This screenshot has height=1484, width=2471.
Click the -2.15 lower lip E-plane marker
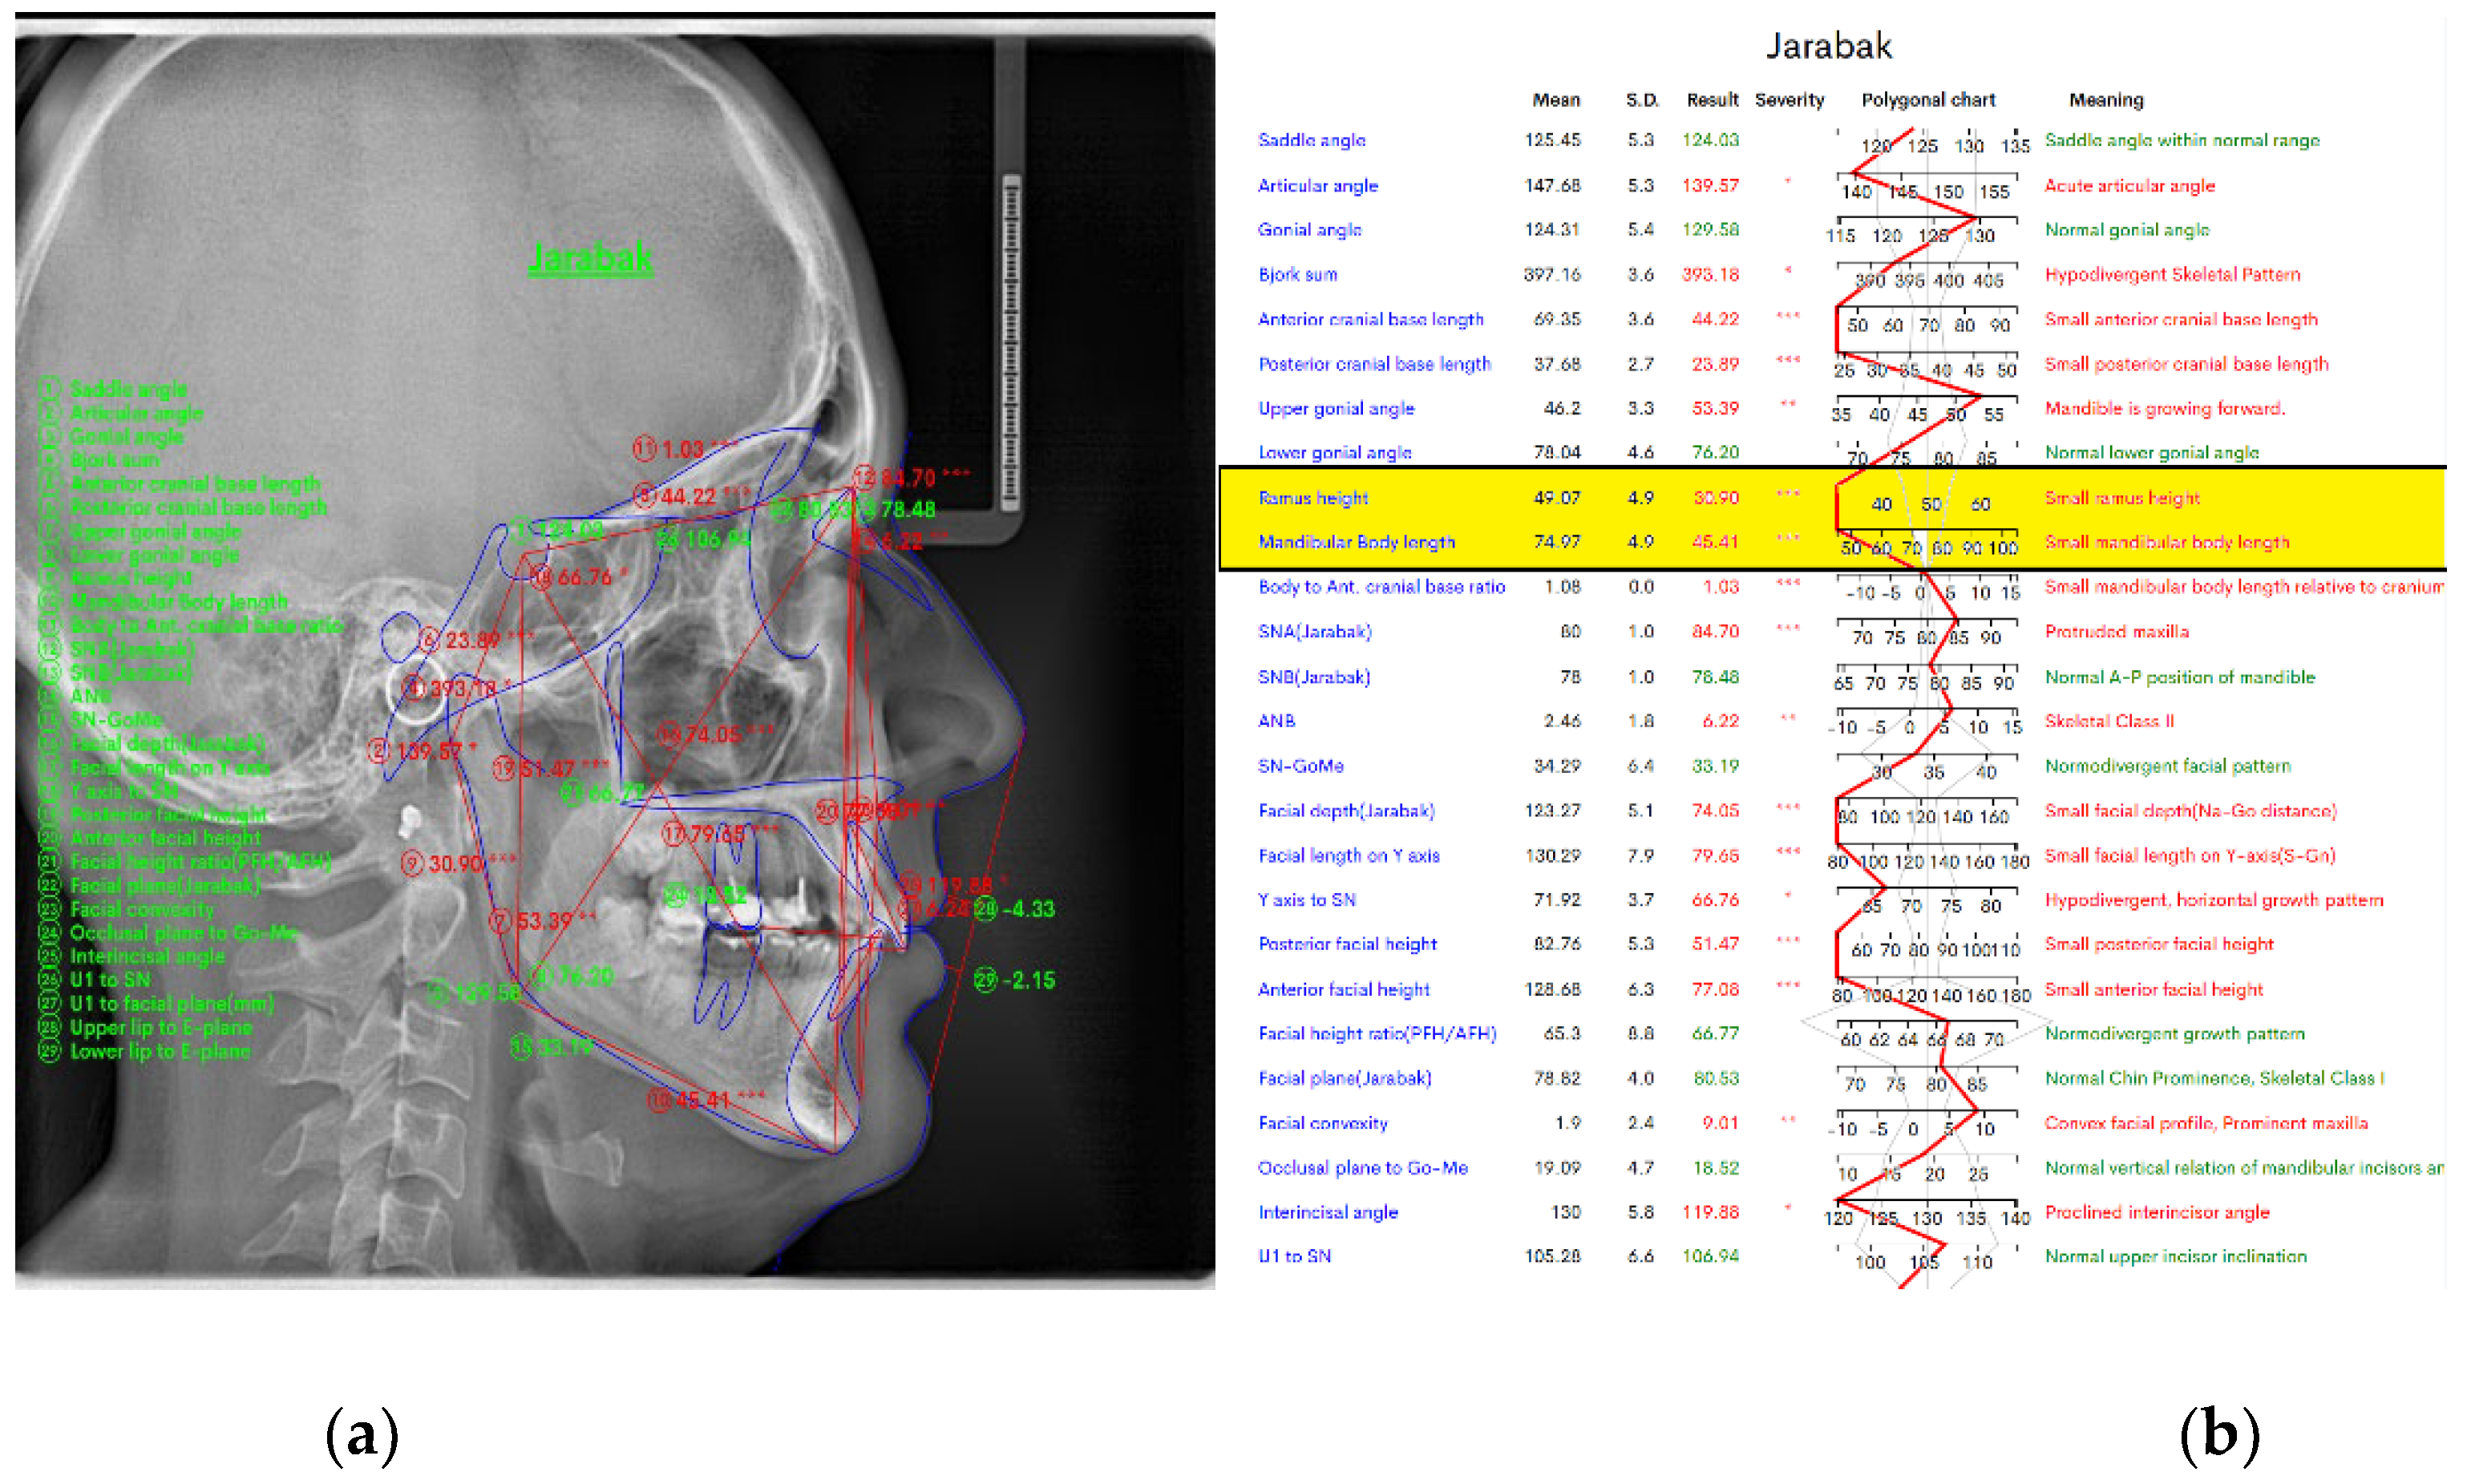[1027, 980]
